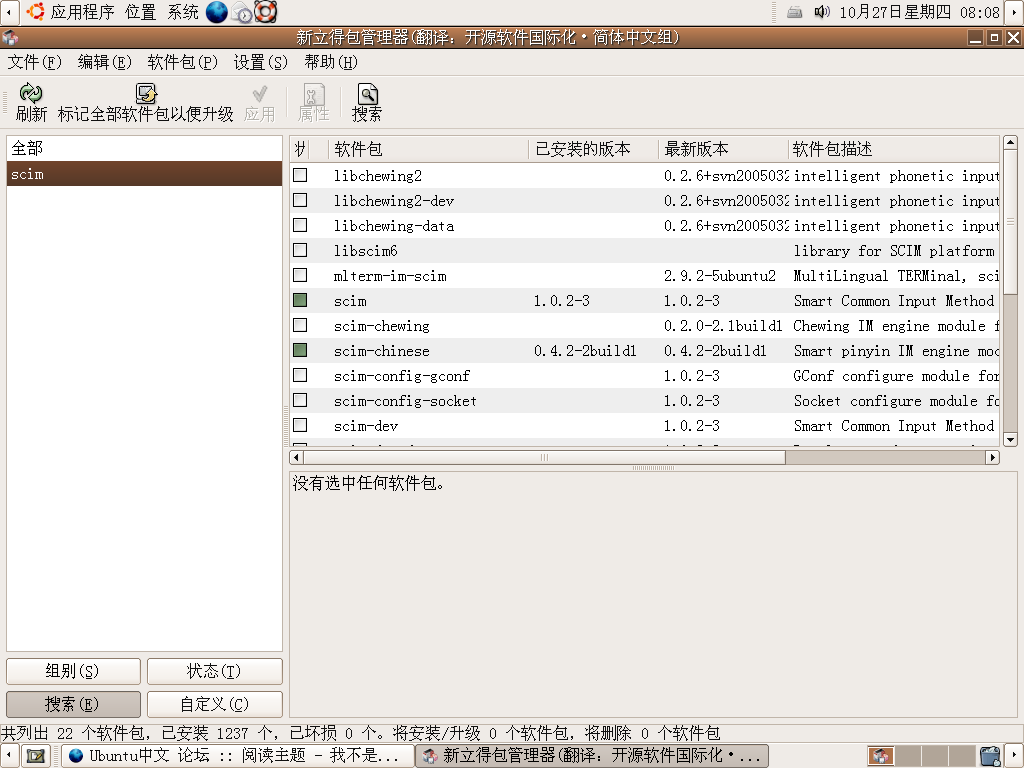This screenshot has height=768, width=1024.
Task: Click the 新立得包管理器 taskbar button
Action: click(592, 756)
